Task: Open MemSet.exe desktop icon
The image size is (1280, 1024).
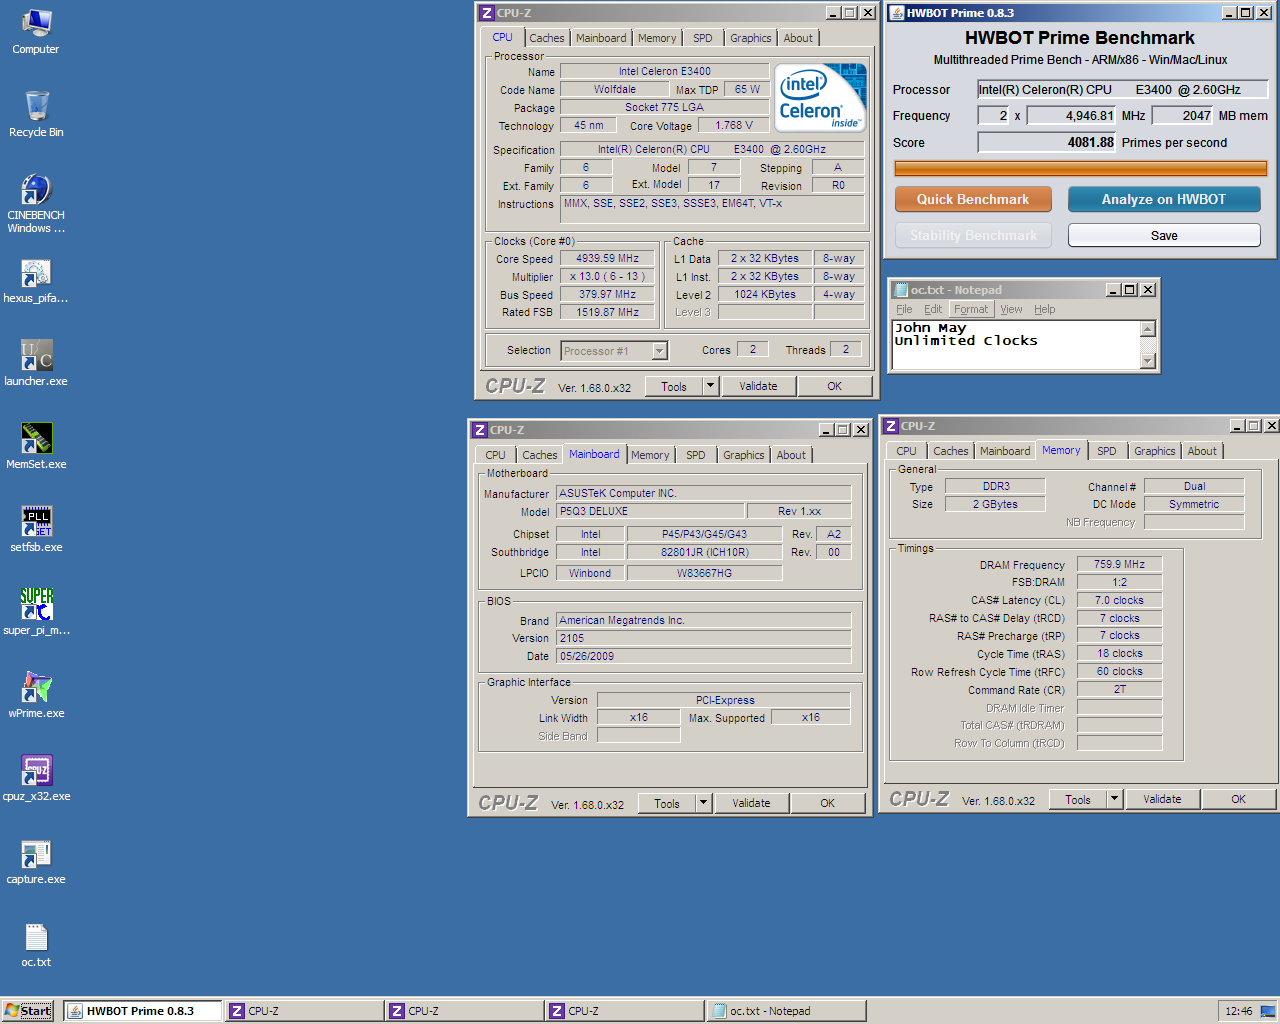Action: click(36, 446)
